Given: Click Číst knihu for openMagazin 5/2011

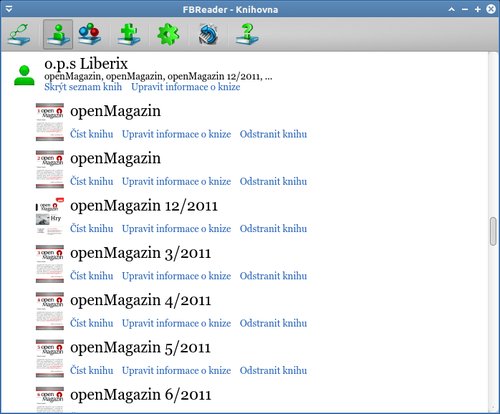Looking at the screenshot, I should coord(92,370).
